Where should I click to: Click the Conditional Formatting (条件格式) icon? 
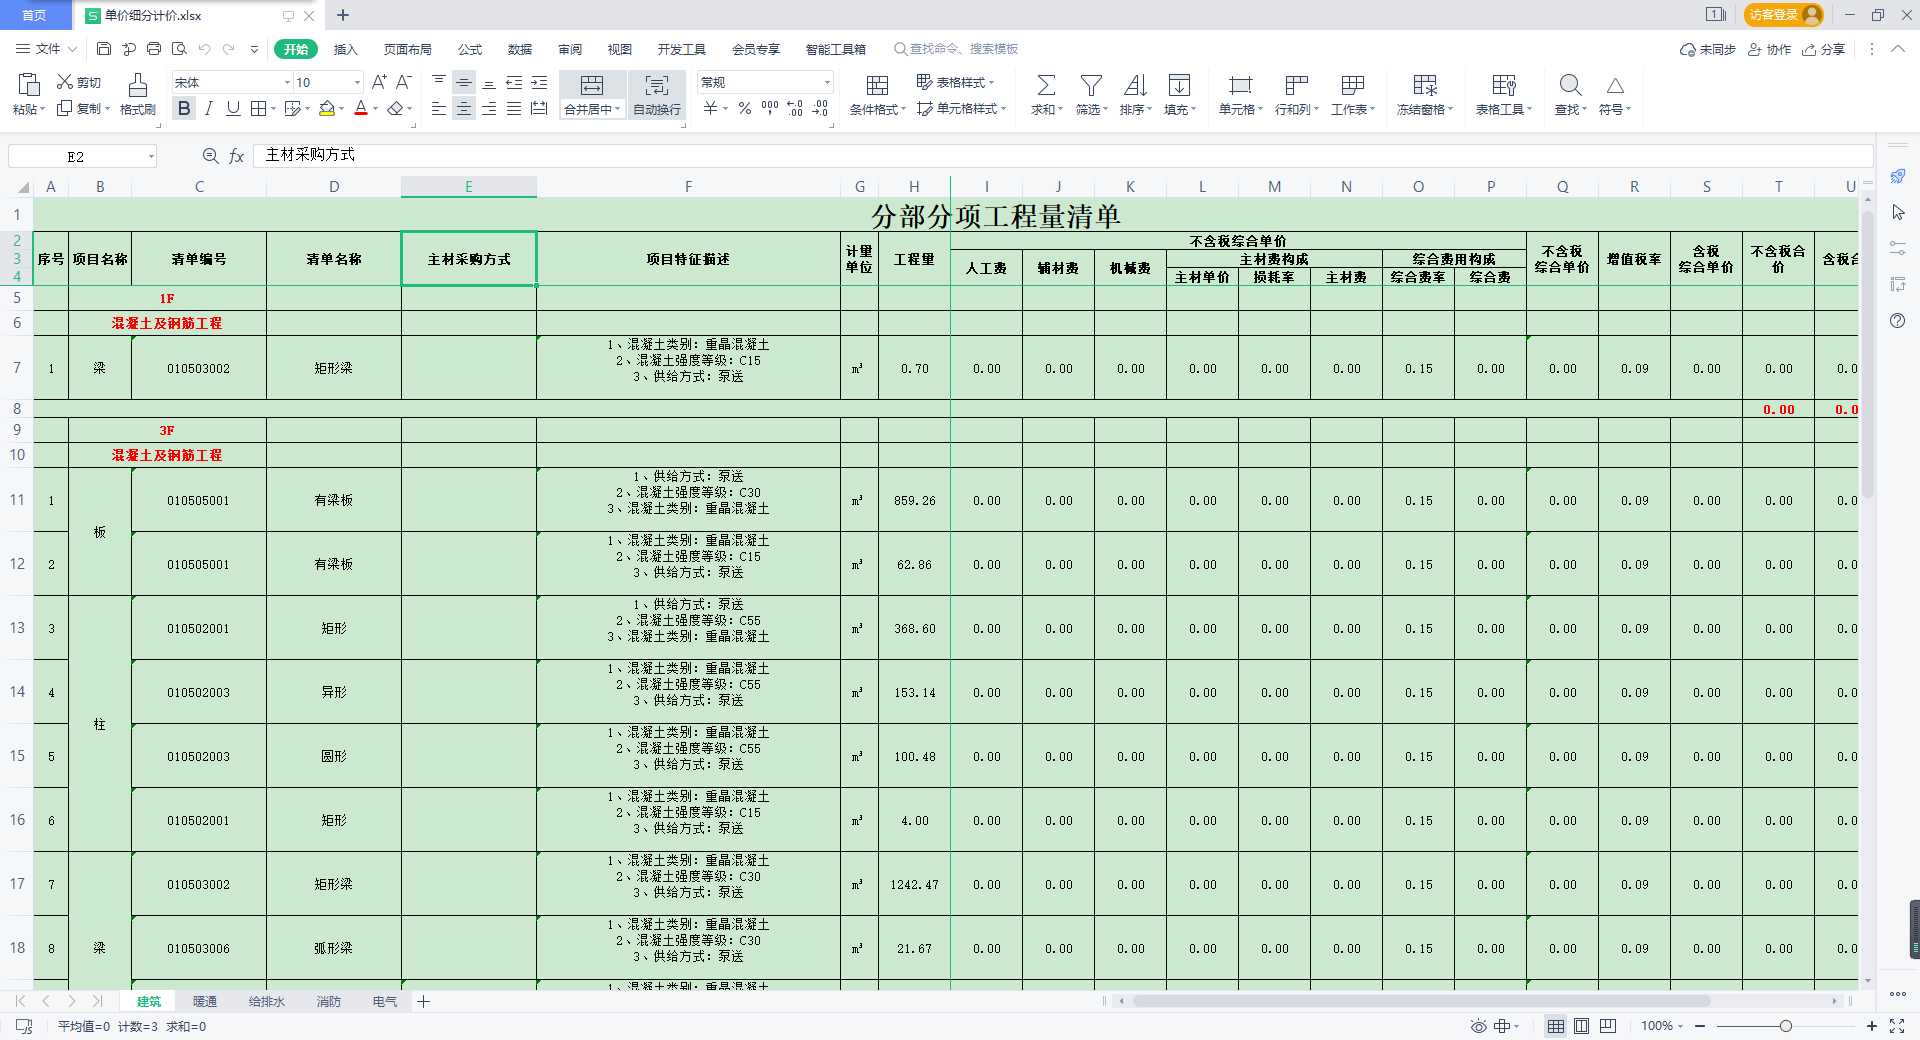[877, 85]
